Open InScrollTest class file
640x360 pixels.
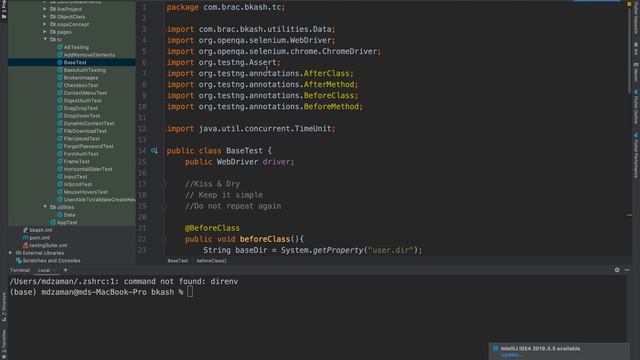78,184
